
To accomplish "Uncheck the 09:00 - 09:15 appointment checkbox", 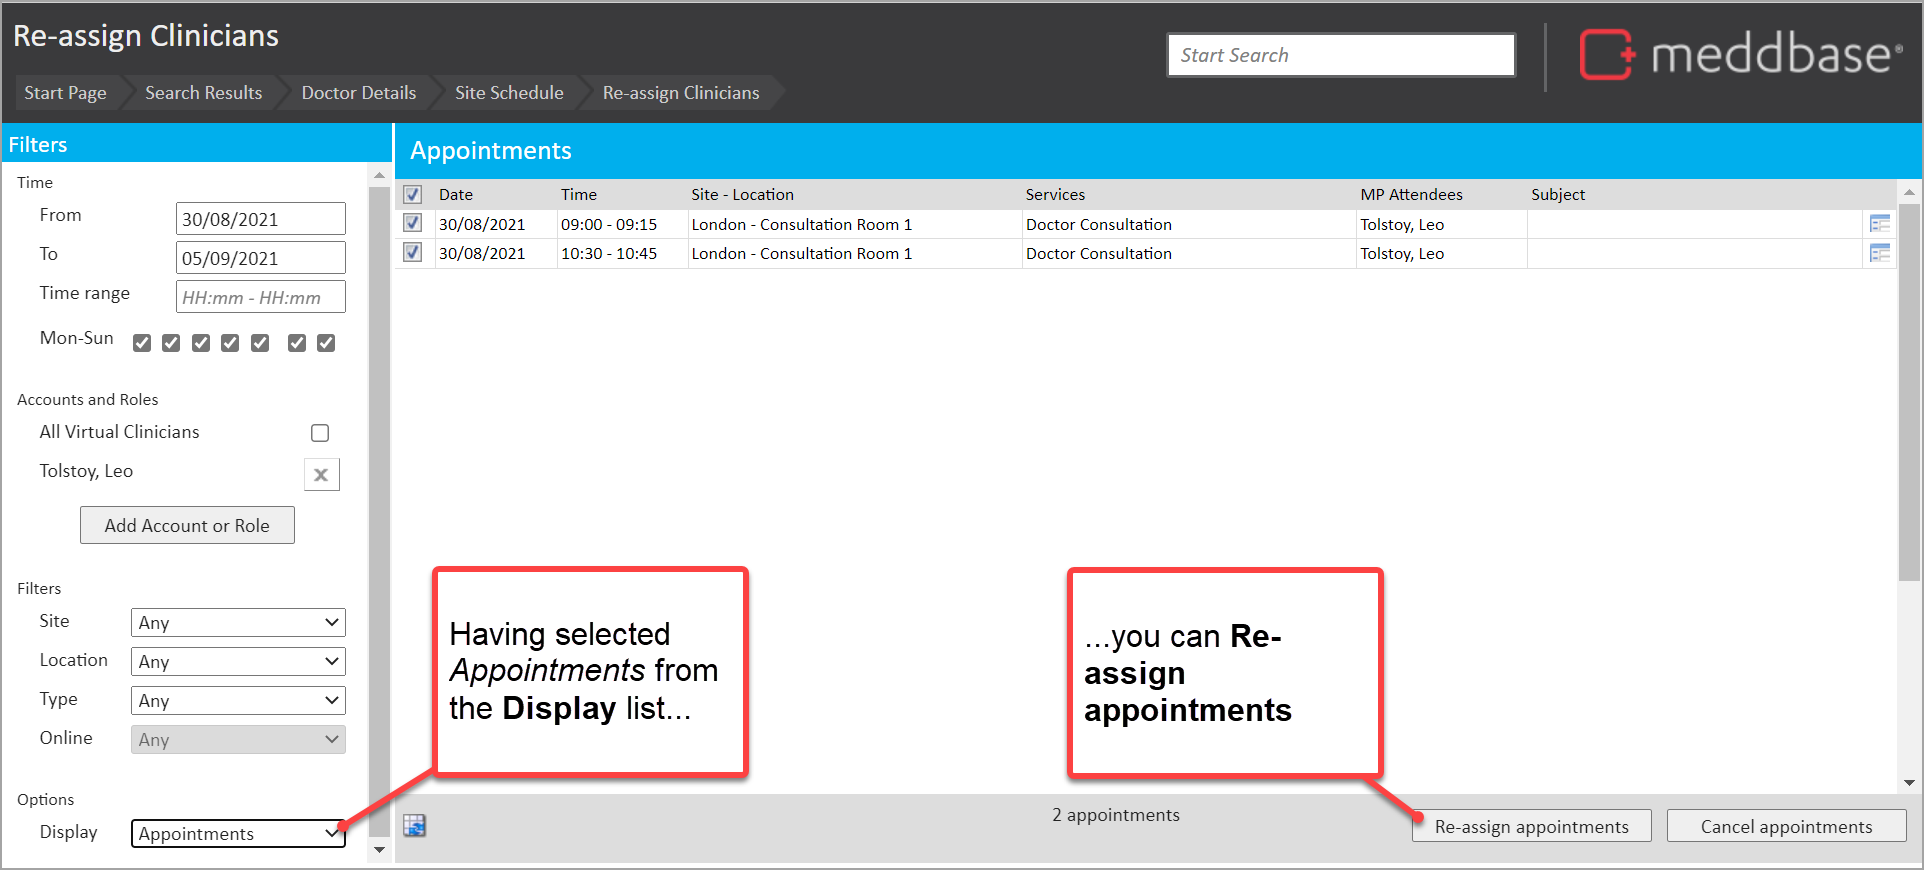I will tap(413, 224).
